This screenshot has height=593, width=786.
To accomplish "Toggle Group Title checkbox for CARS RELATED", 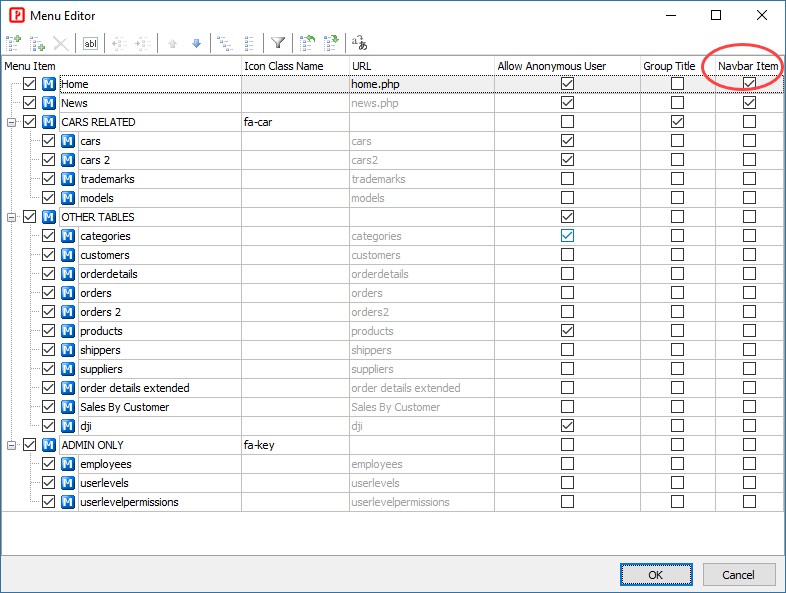I will [x=677, y=122].
